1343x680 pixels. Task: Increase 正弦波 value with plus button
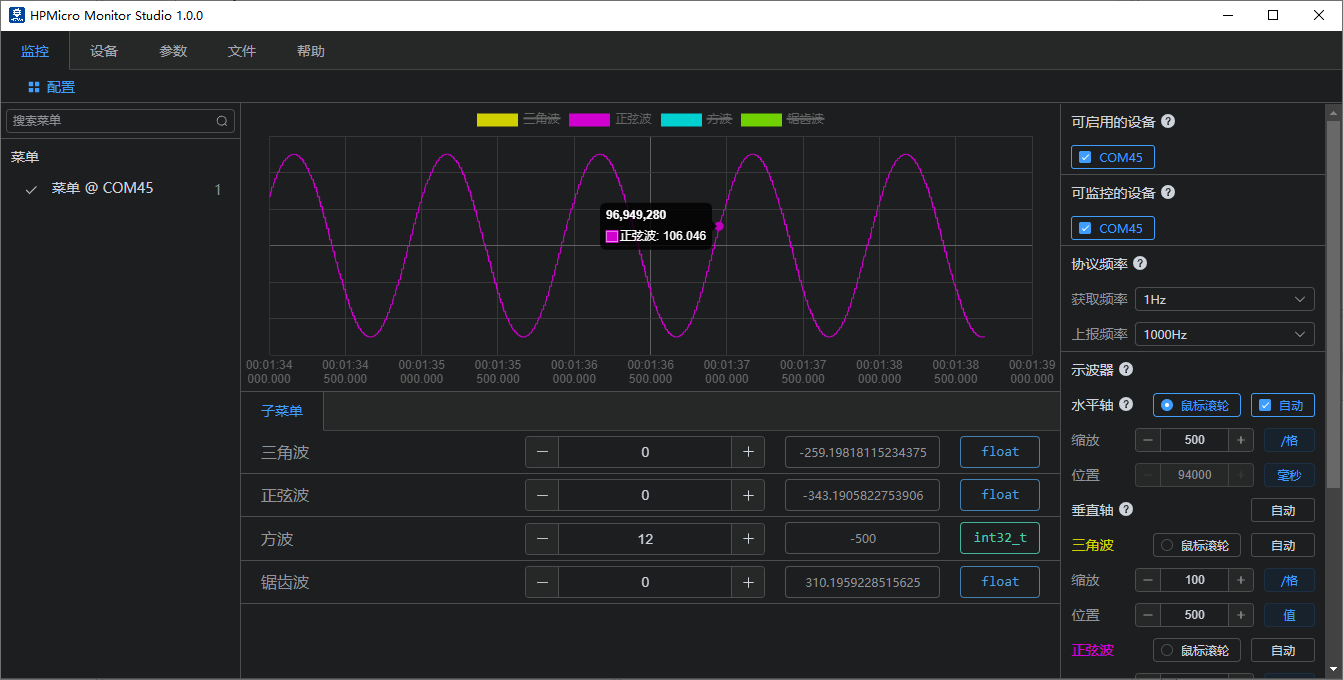coord(748,495)
